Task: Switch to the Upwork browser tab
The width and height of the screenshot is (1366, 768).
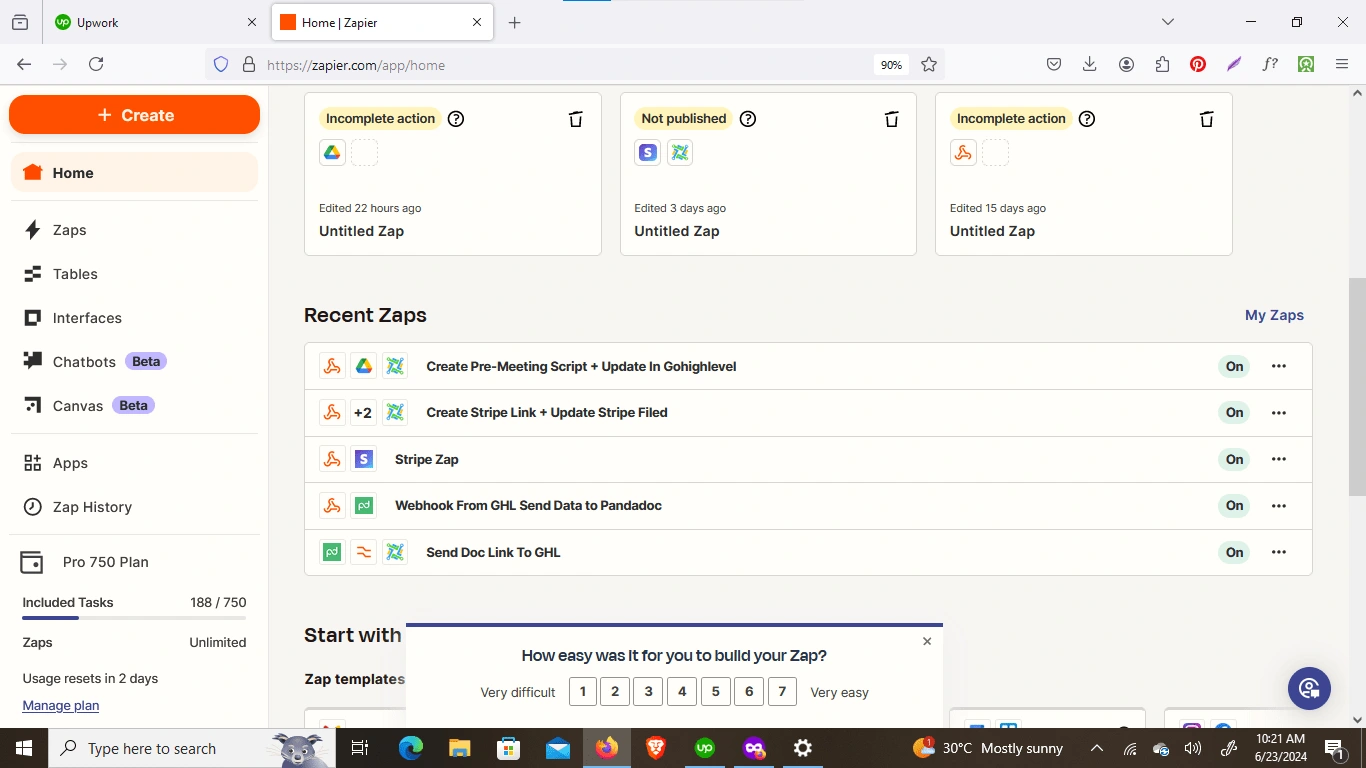Action: point(157,22)
